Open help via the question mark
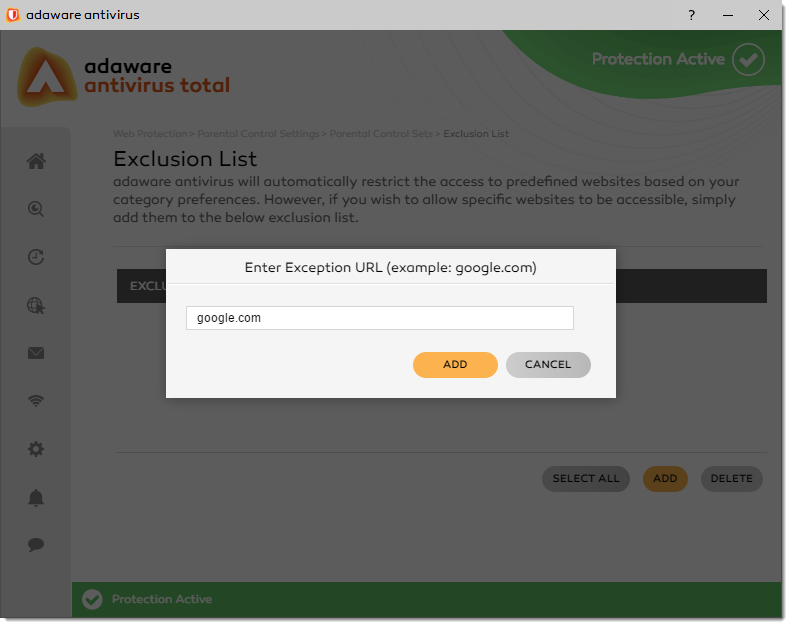The height and width of the screenshot is (626, 790). point(692,15)
